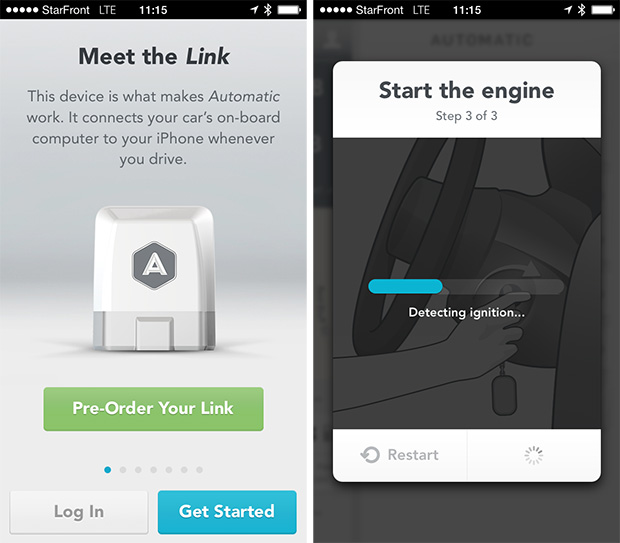This screenshot has height=543, width=620.
Task: Tap the signal strength dots on the right phone
Action: [336, 10]
